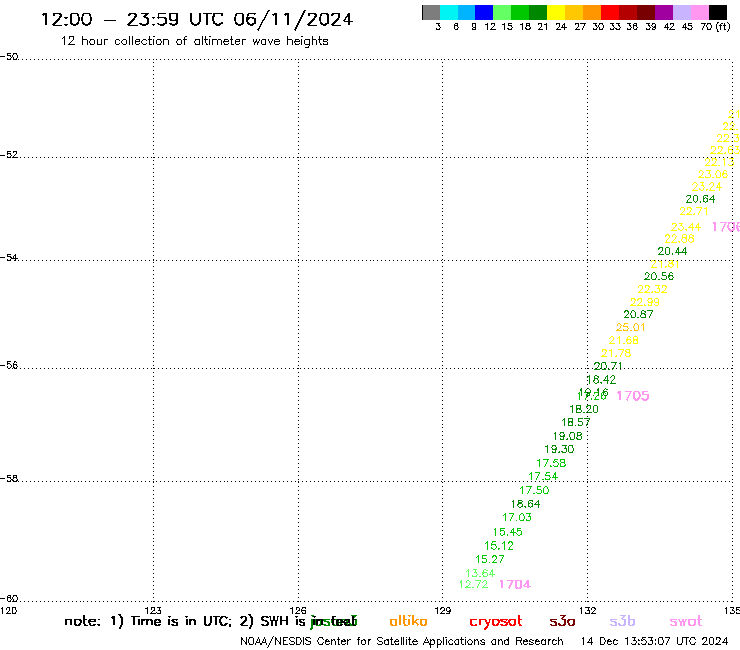Click the black swatch ending the legend
The image size is (740, 650).
click(x=718, y=12)
